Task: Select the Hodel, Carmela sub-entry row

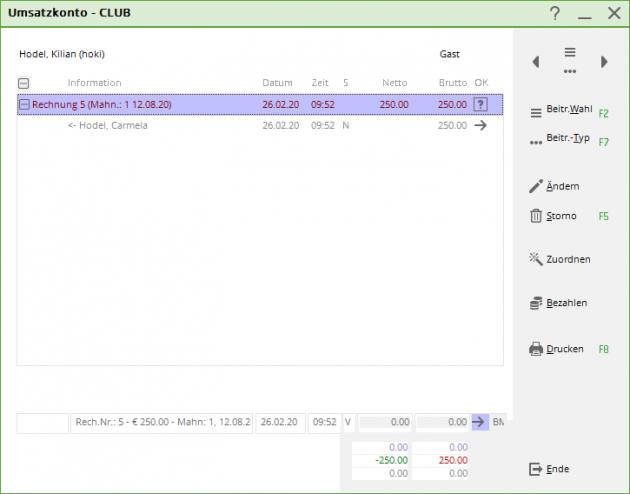Action: (260, 125)
